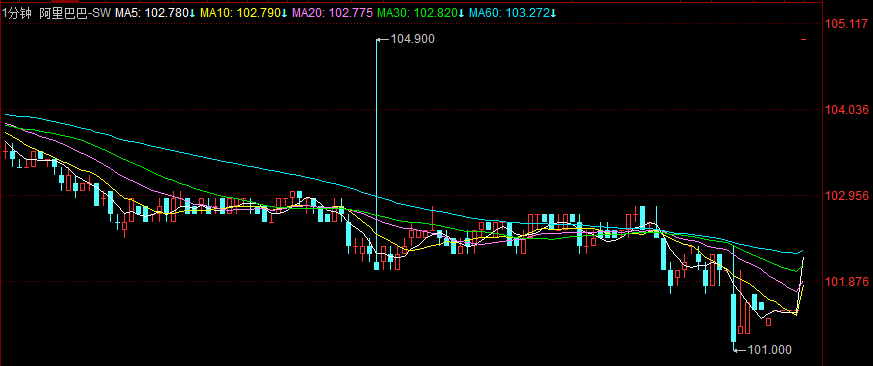Click the 105.117 price axis label
This screenshot has width=873, height=366.
tap(847, 23)
